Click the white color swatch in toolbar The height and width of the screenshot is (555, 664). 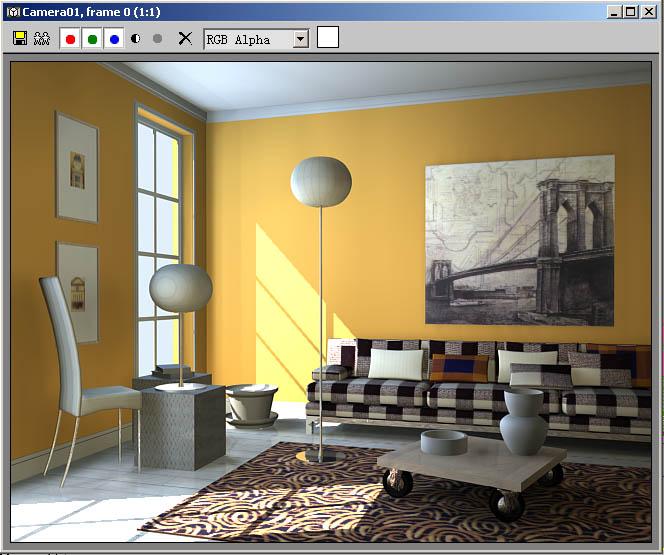click(x=328, y=37)
